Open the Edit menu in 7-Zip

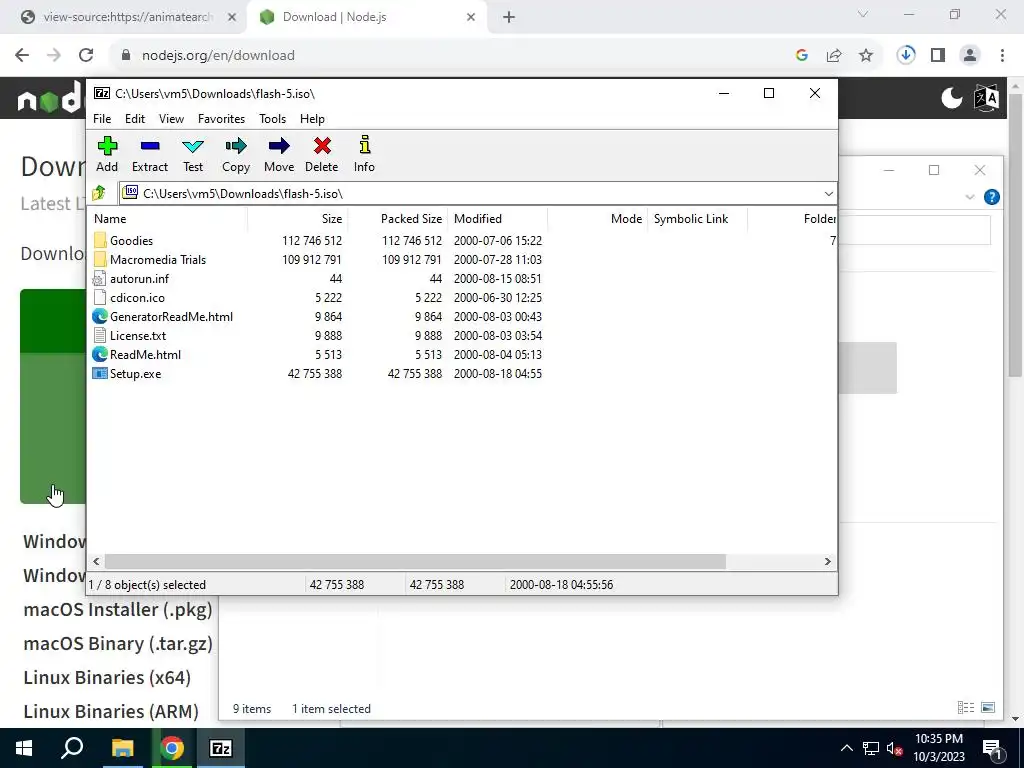pos(135,119)
